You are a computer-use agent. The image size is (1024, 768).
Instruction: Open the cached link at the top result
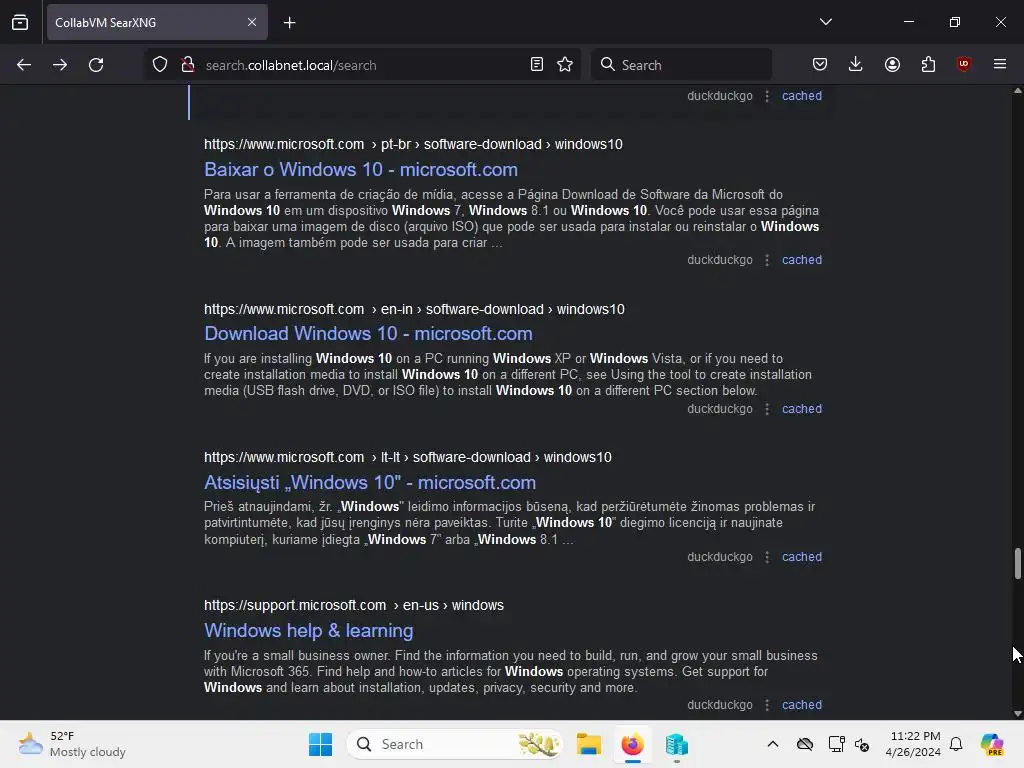[802, 96]
